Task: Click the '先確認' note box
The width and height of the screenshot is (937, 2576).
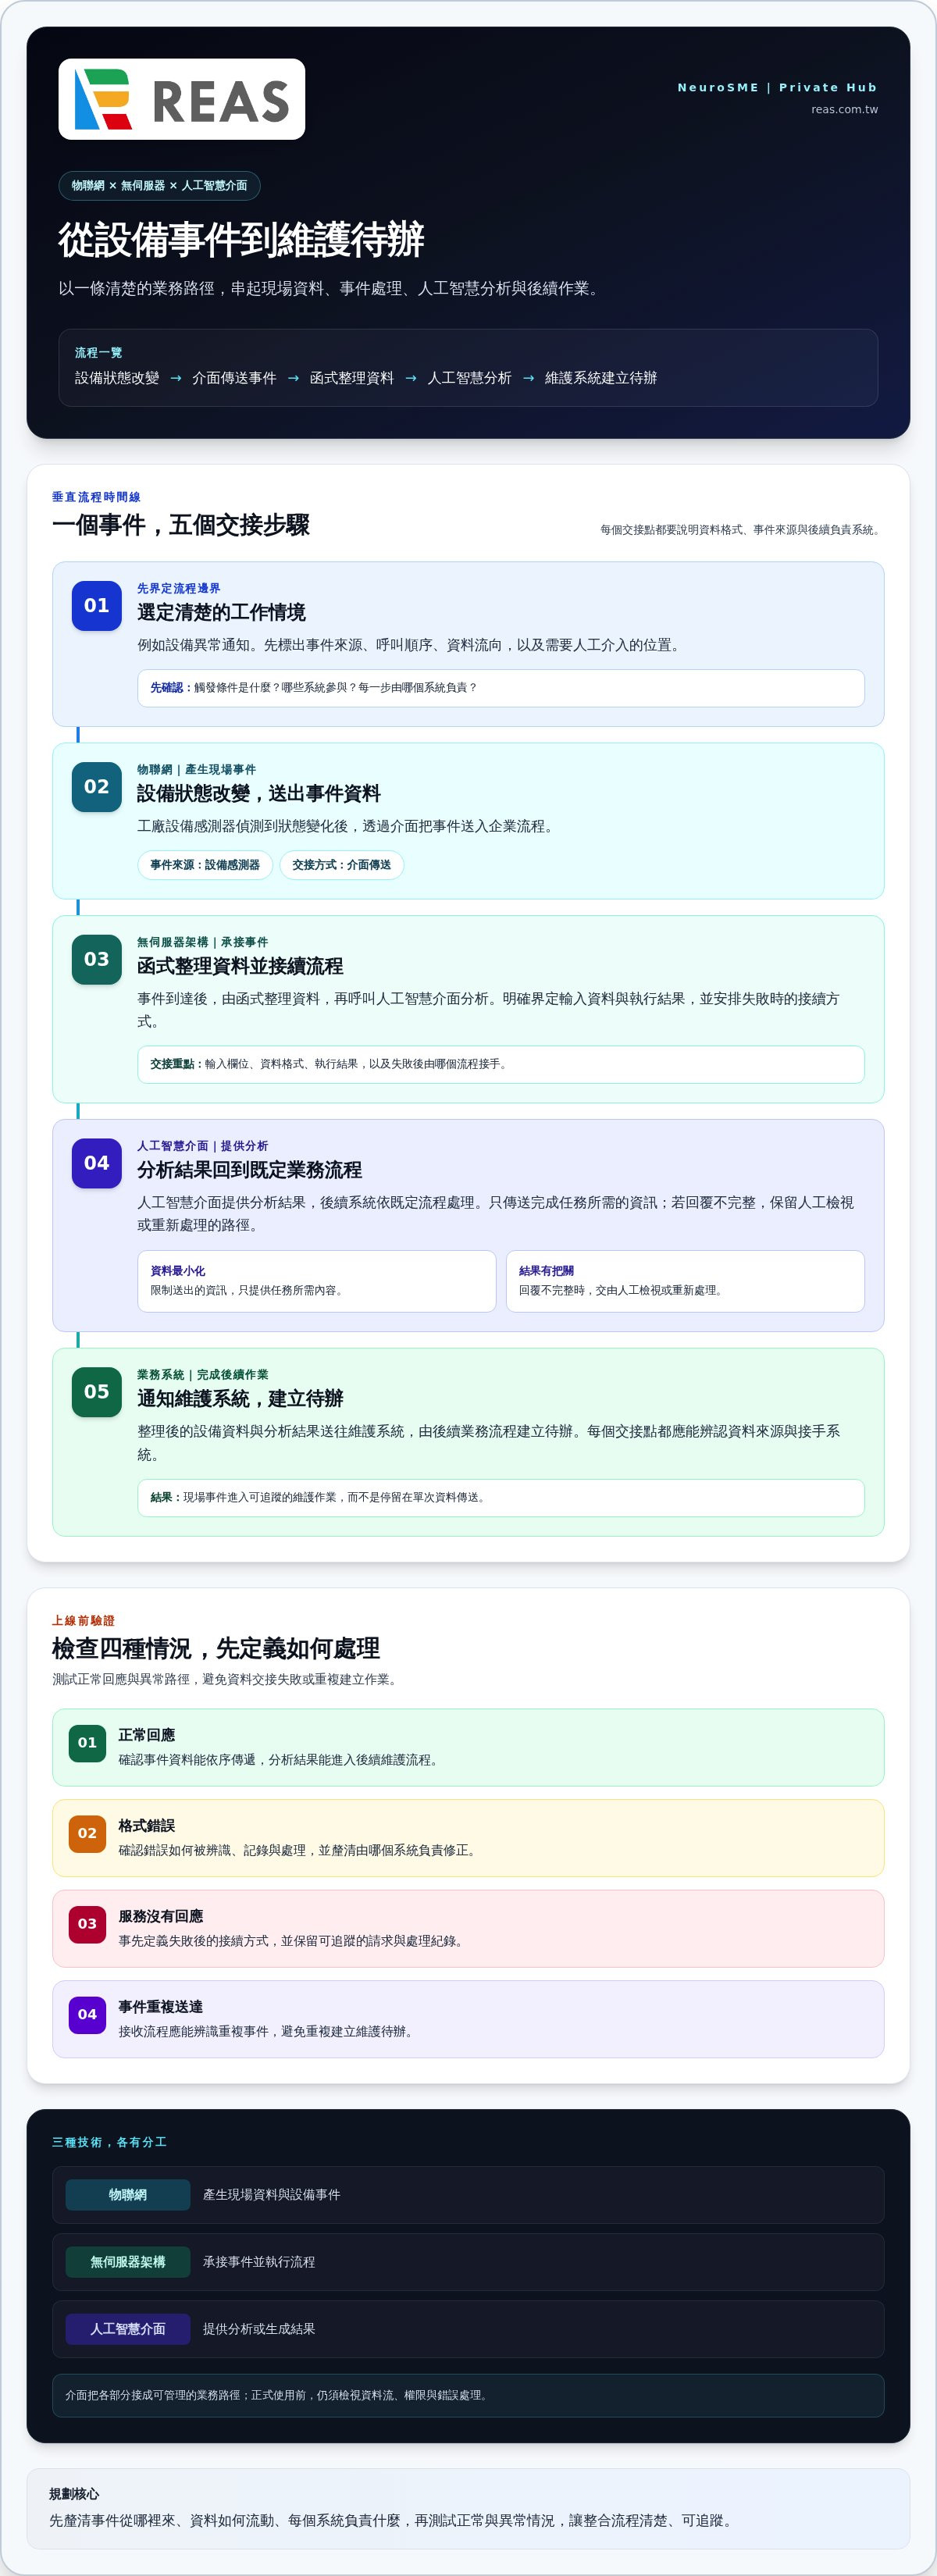Action: click(x=500, y=688)
